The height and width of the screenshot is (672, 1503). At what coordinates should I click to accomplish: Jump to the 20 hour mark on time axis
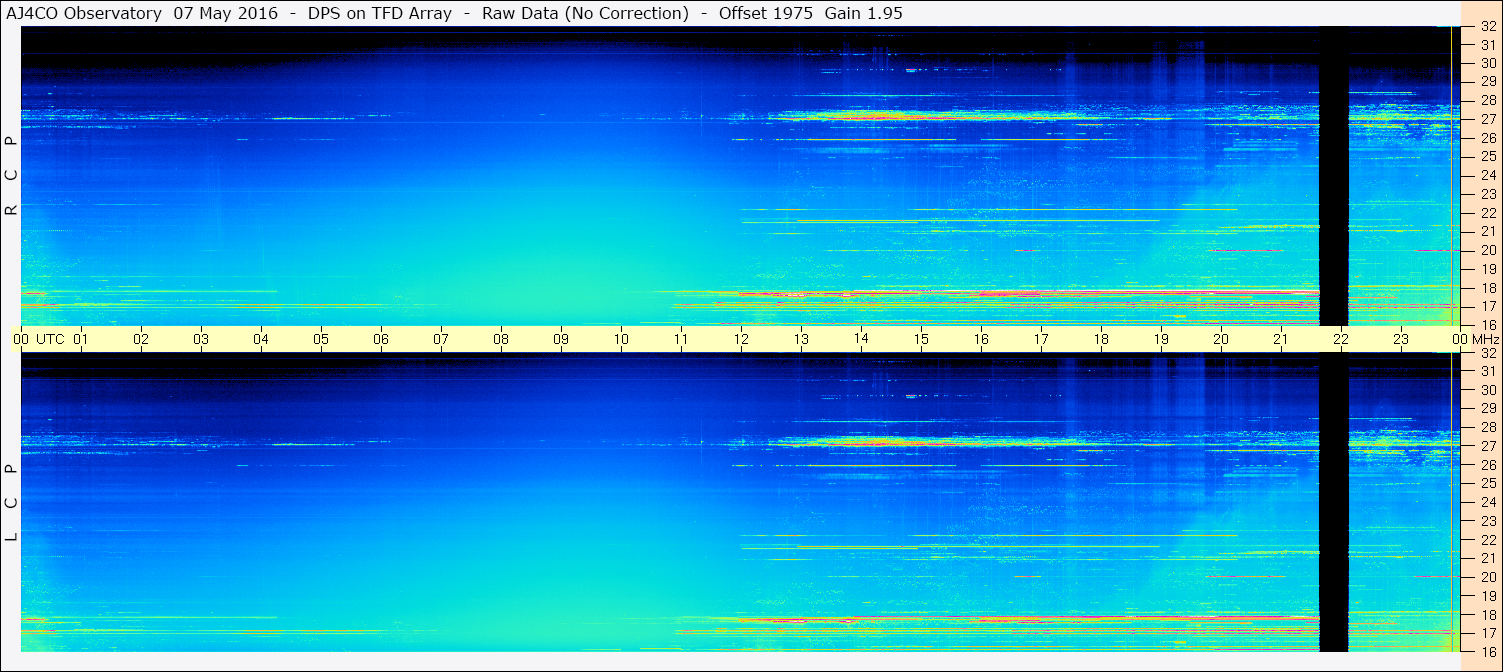(x=1221, y=339)
